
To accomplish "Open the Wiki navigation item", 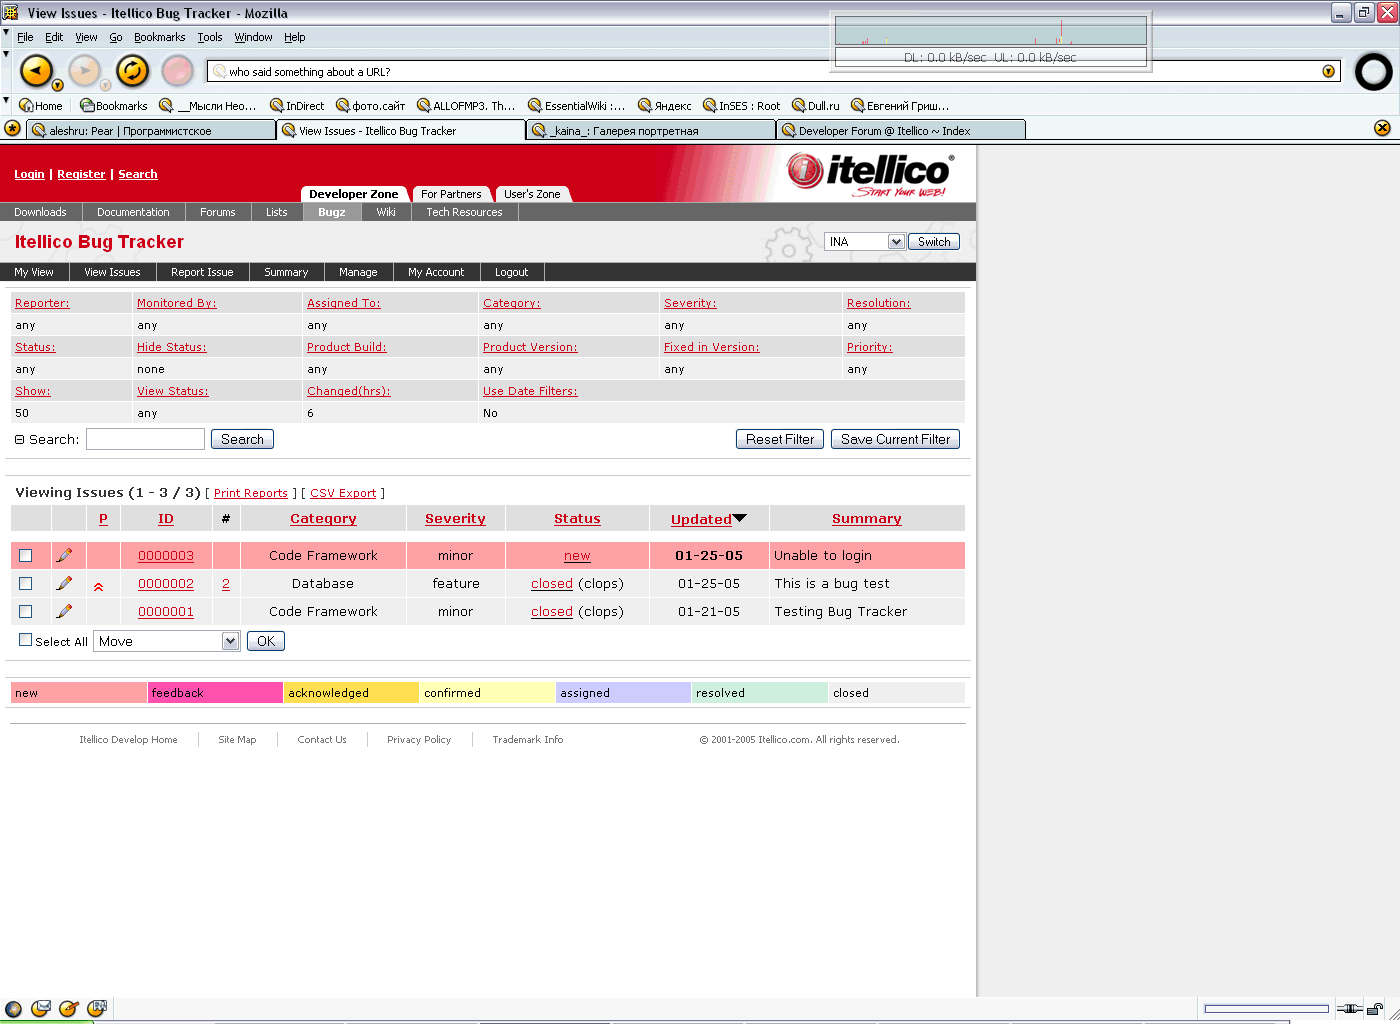I will point(386,212).
